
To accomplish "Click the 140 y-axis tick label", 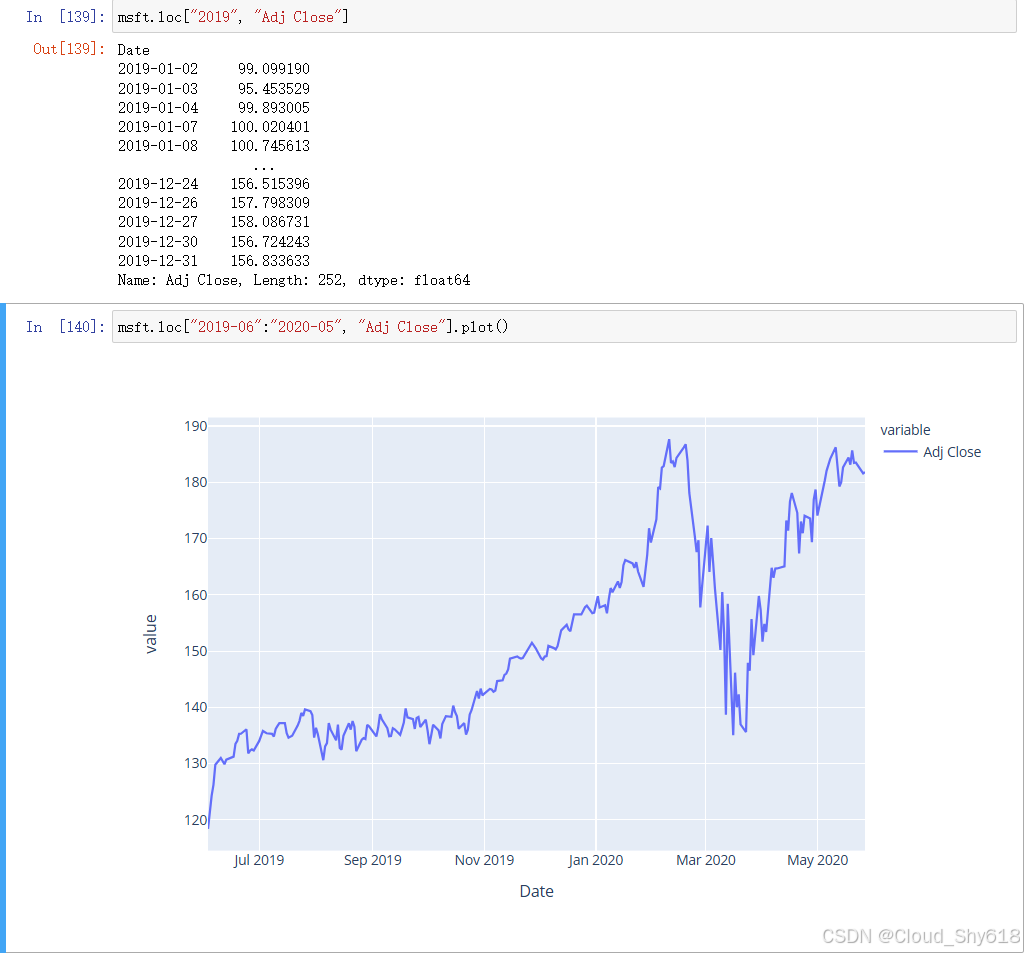I will tap(195, 707).
